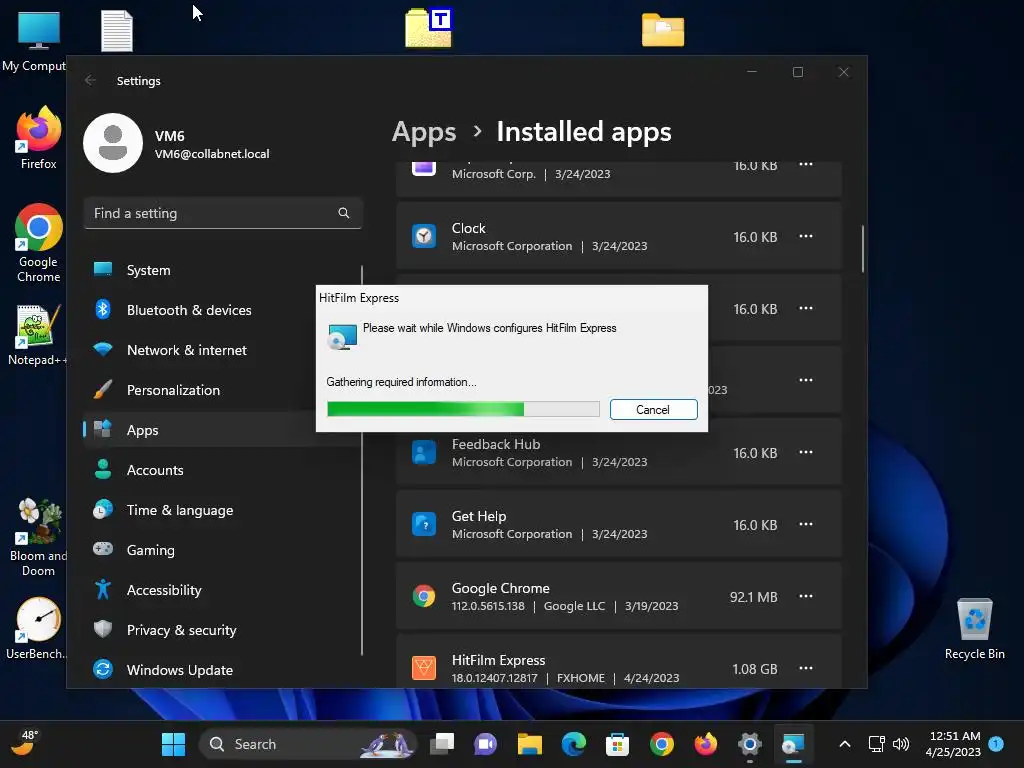Click the notification badge in tray

click(996, 743)
